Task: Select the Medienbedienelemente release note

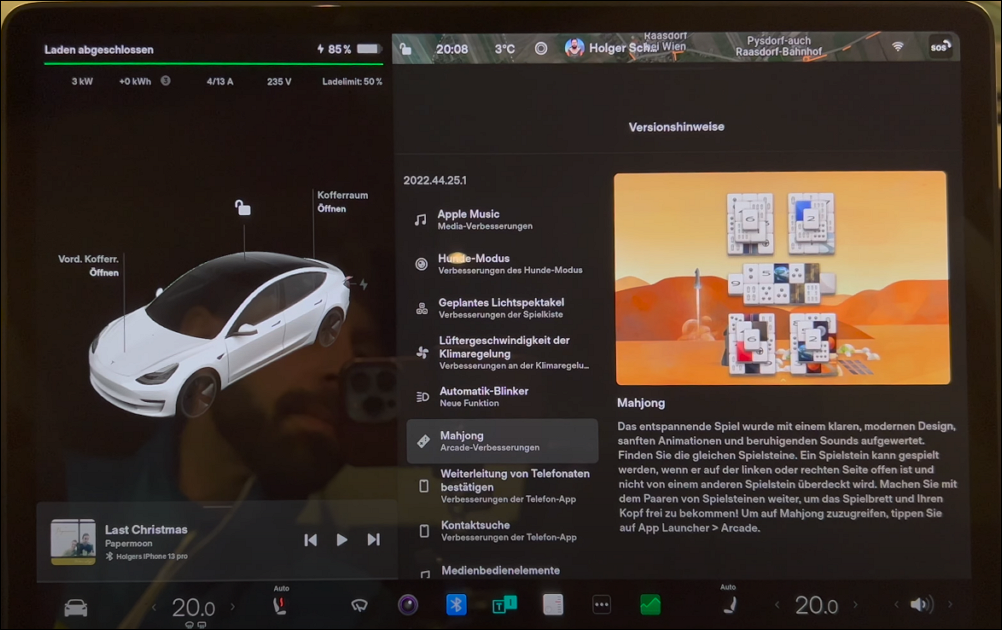Action: point(502,571)
